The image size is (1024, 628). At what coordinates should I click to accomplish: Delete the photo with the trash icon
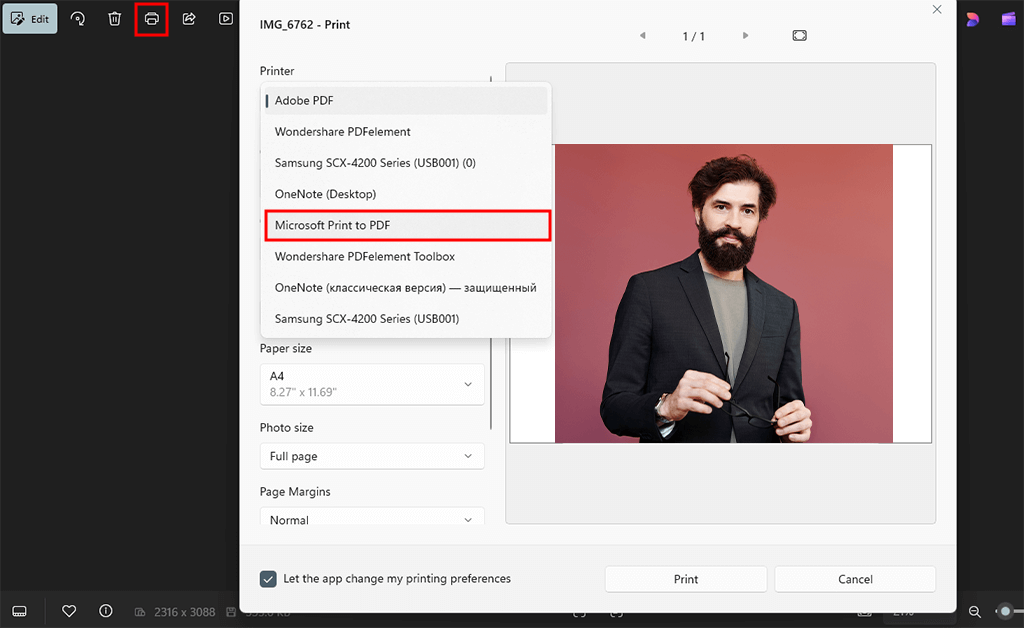[114, 19]
